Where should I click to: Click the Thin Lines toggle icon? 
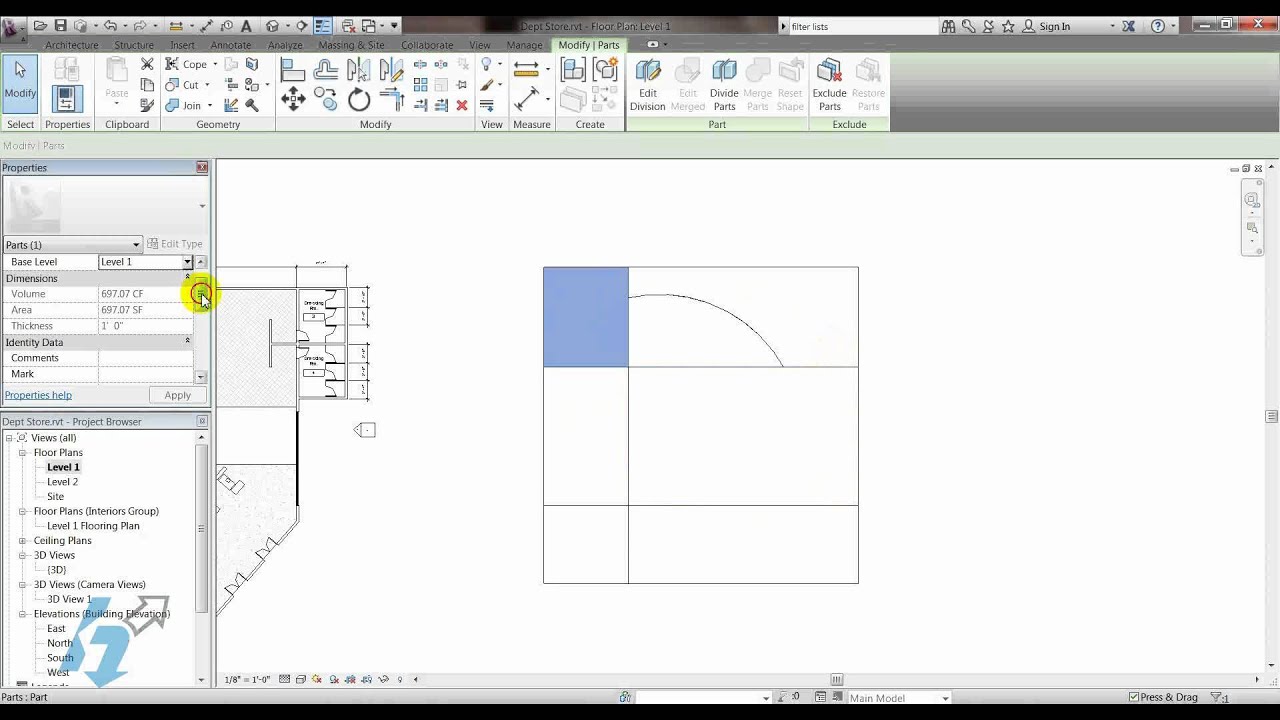(323, 26)
